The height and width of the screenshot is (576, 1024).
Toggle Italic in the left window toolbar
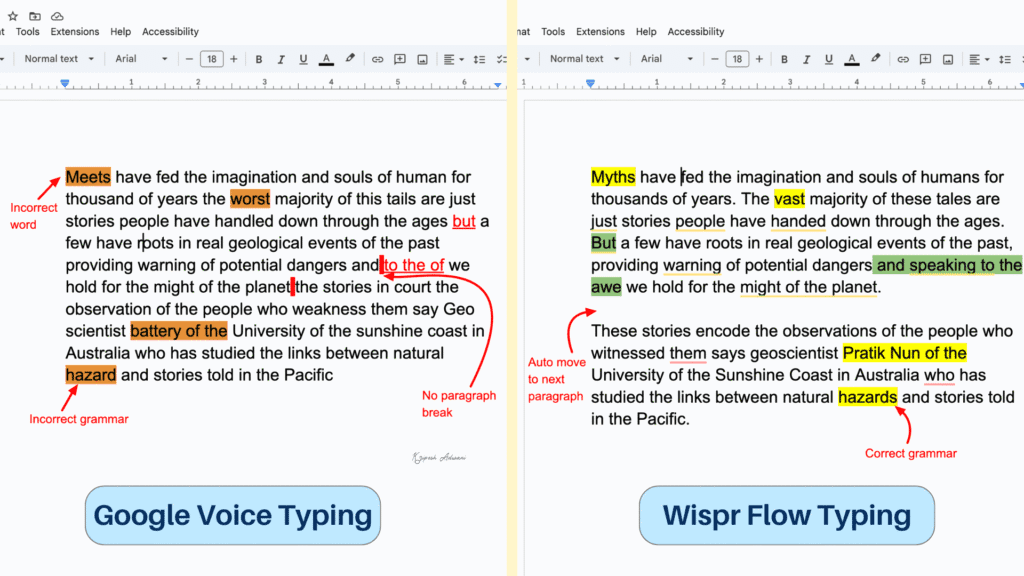[x=281, y=59]
